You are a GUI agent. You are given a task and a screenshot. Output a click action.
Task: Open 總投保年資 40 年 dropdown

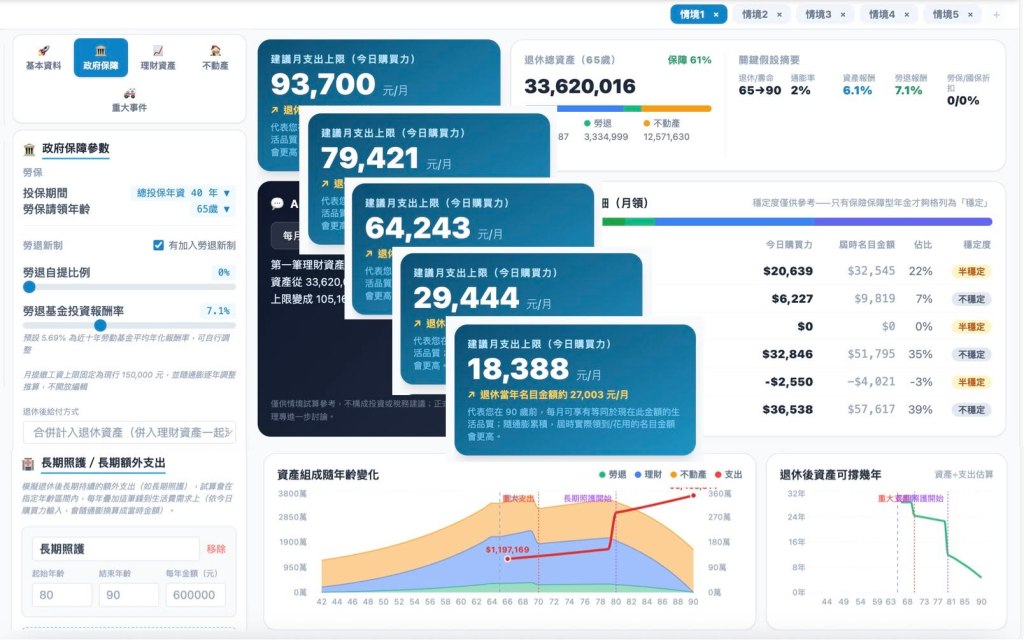tap(183, 193)
